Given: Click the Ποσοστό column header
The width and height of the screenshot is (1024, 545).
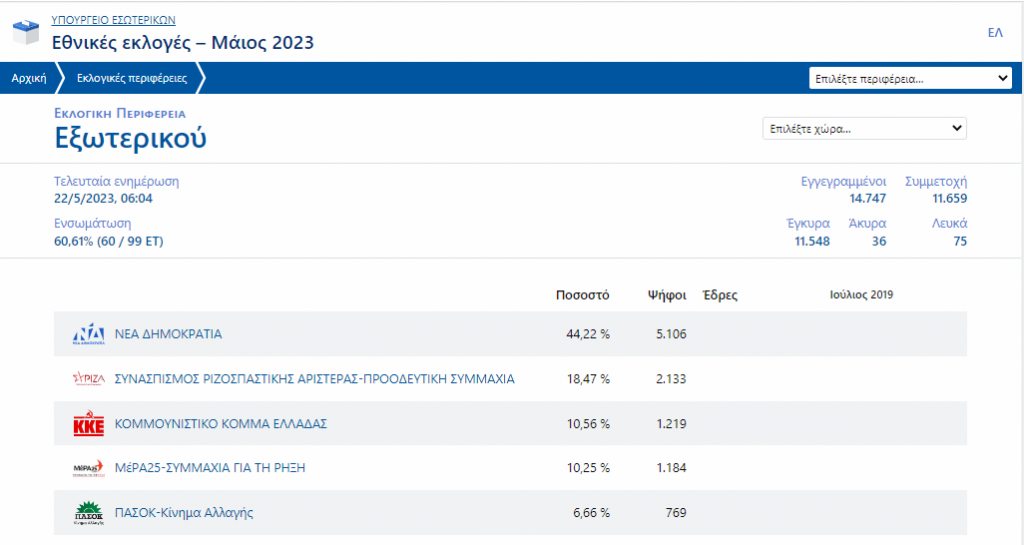Looking at the screenshot, I should (x=582, y=295).
